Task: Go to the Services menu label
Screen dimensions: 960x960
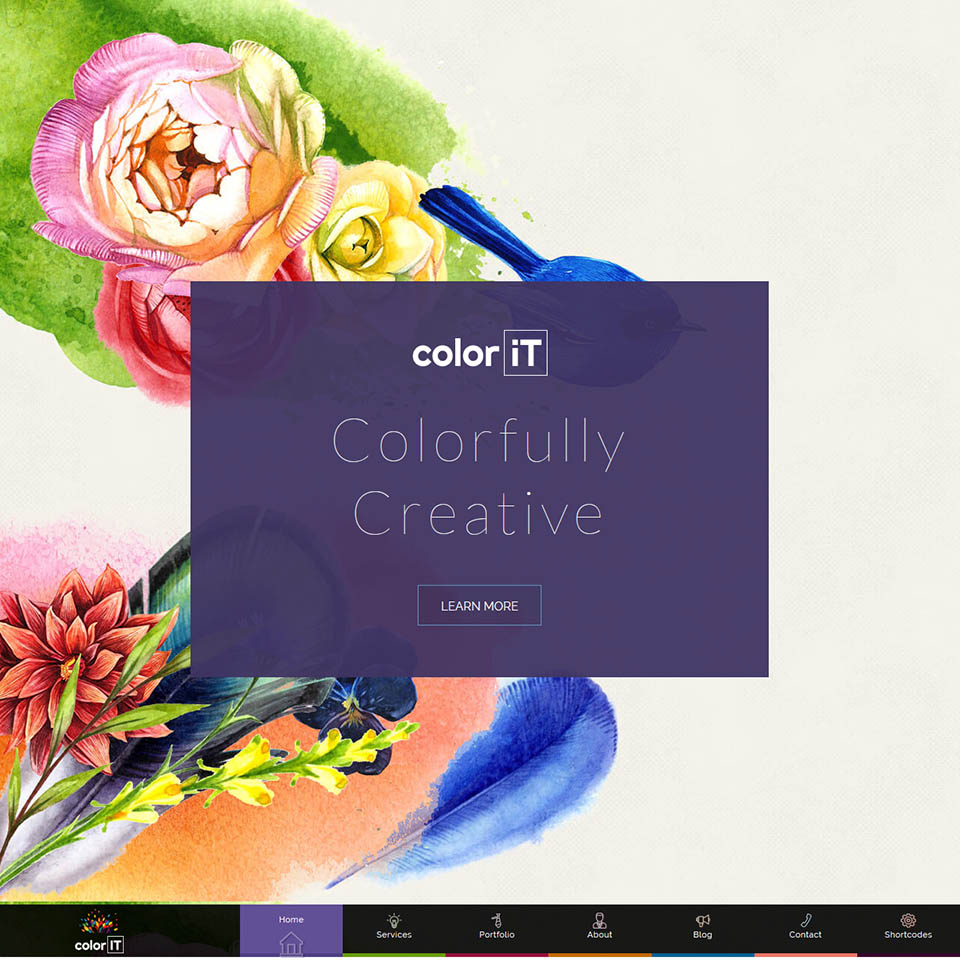Action: tap(394, 935)
